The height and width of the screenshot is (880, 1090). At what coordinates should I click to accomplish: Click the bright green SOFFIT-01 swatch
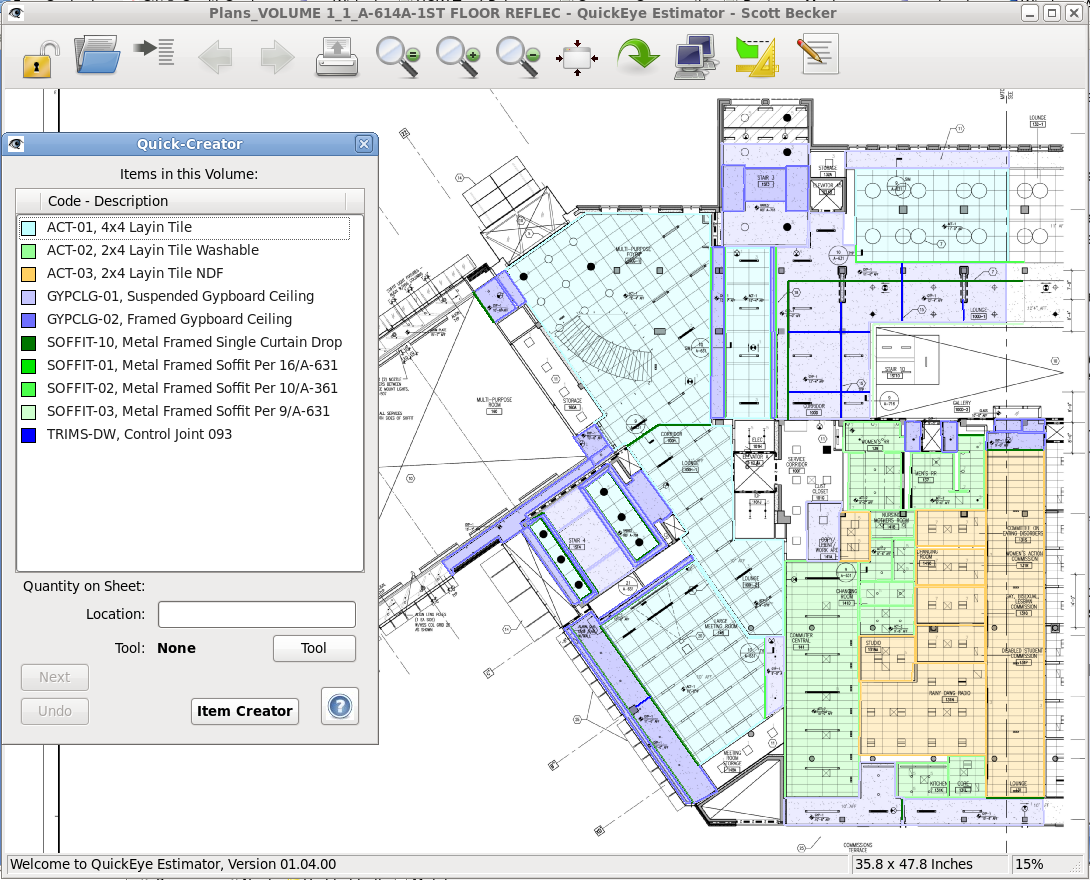(x=29, y=366)
